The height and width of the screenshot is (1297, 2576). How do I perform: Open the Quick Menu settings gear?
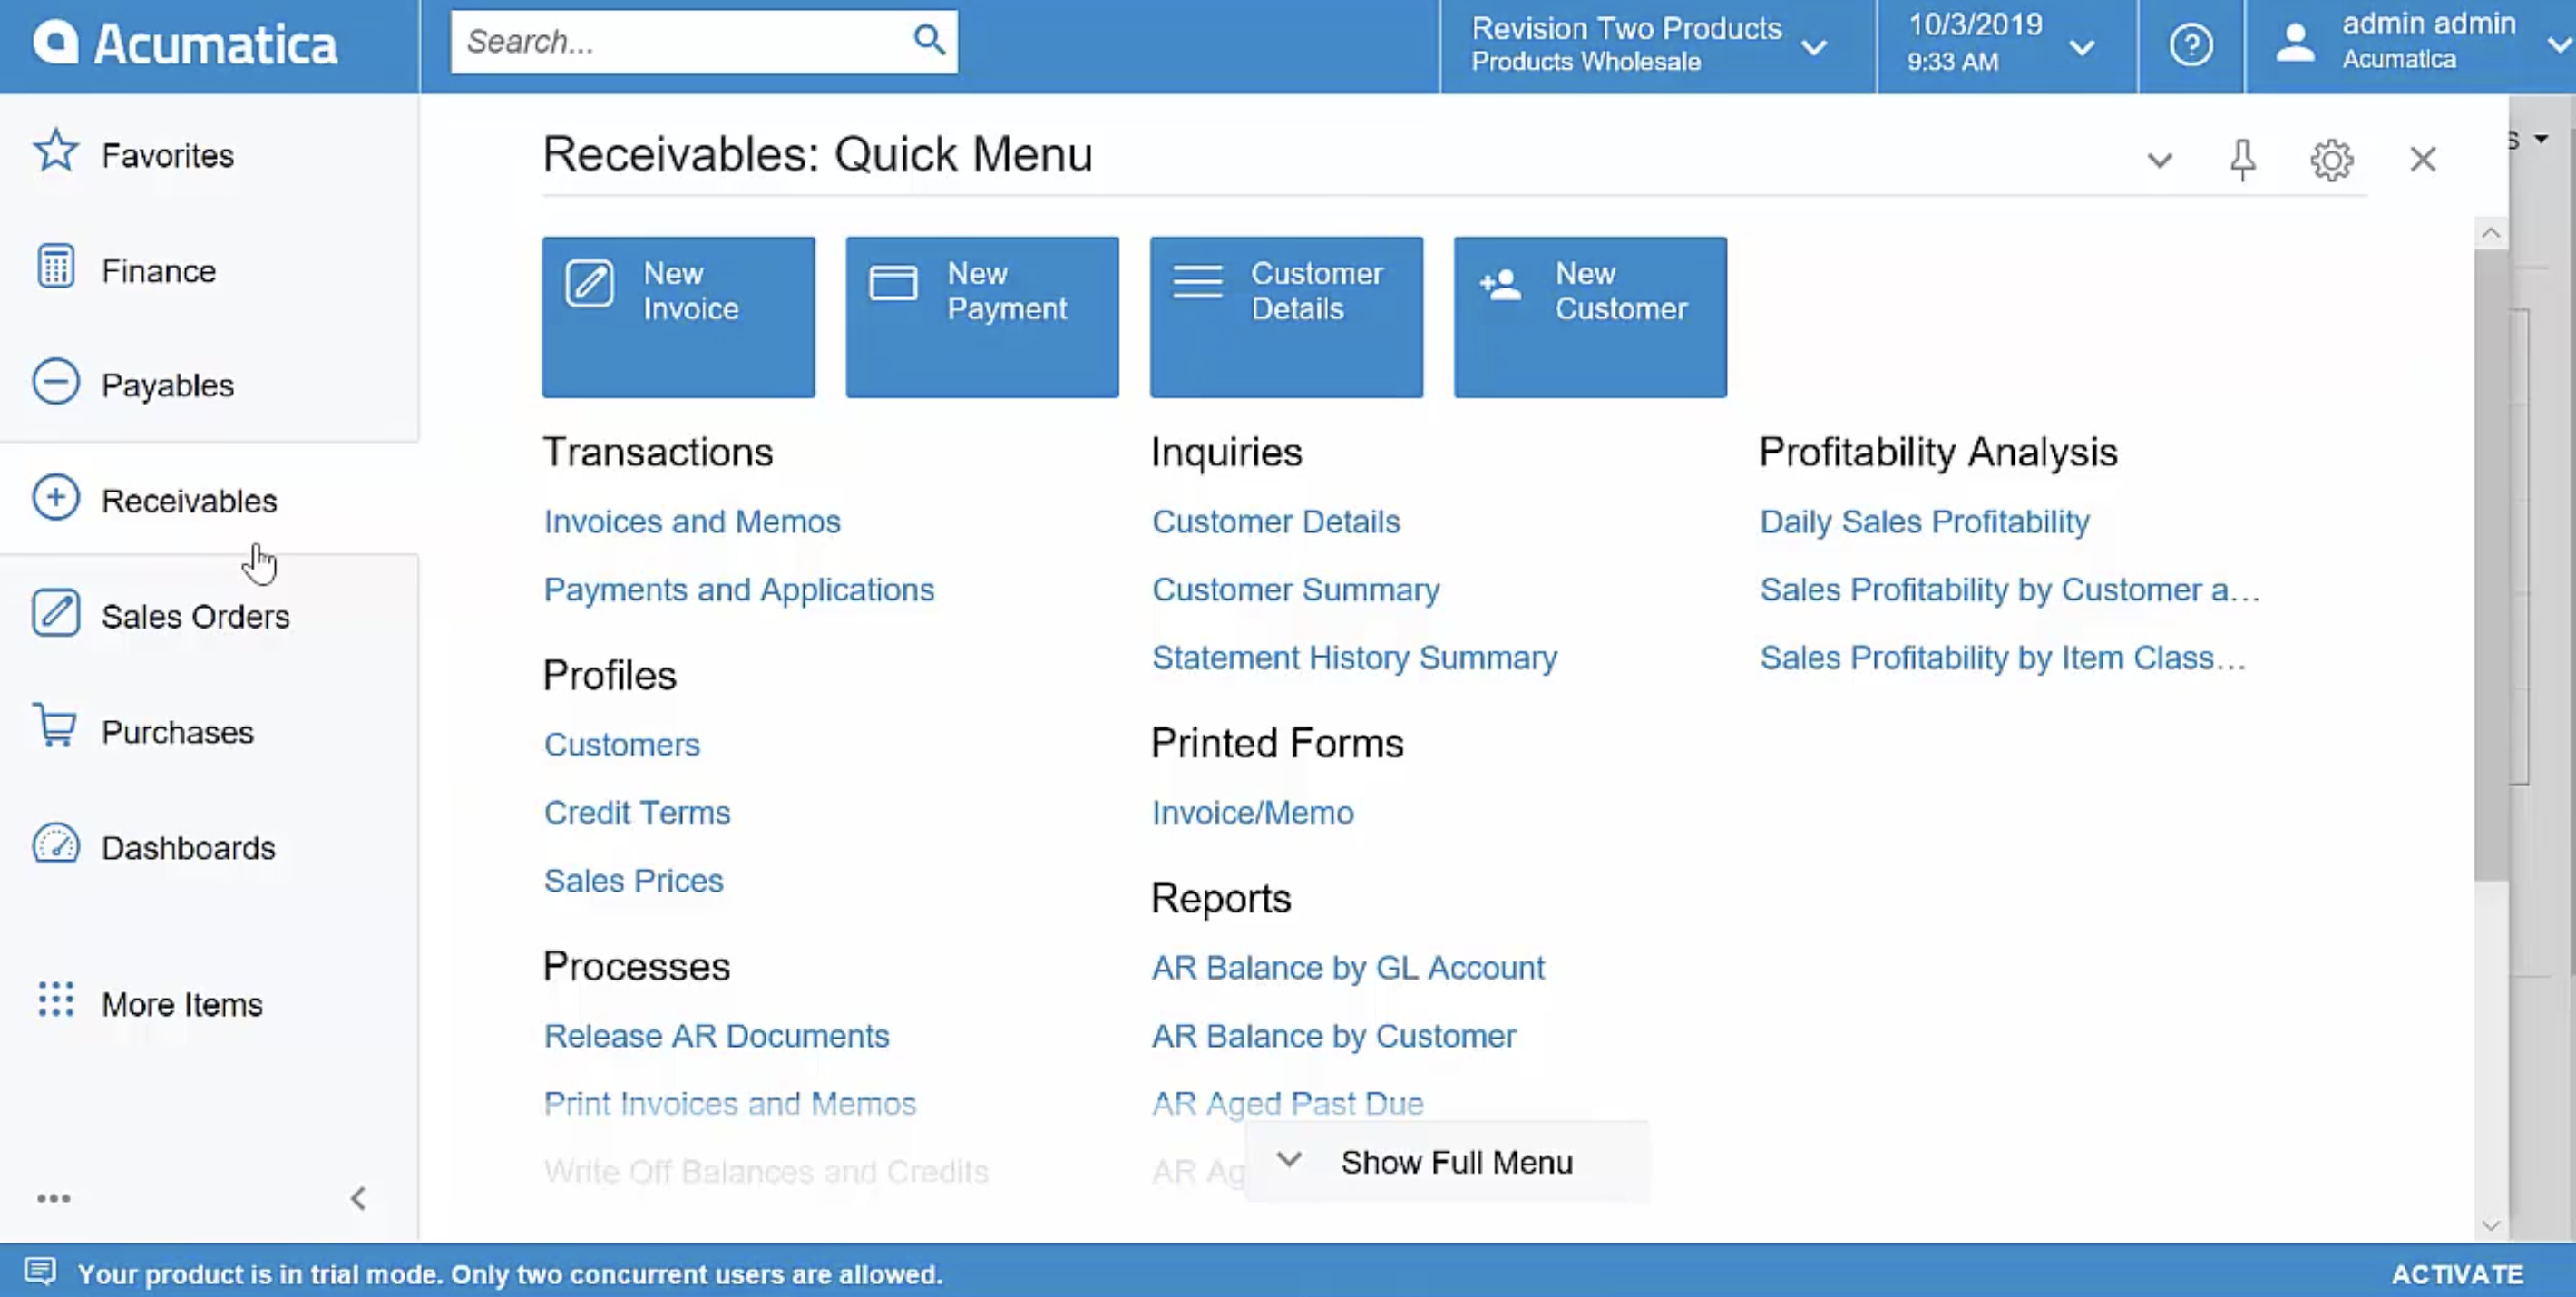click(2331, 159)
